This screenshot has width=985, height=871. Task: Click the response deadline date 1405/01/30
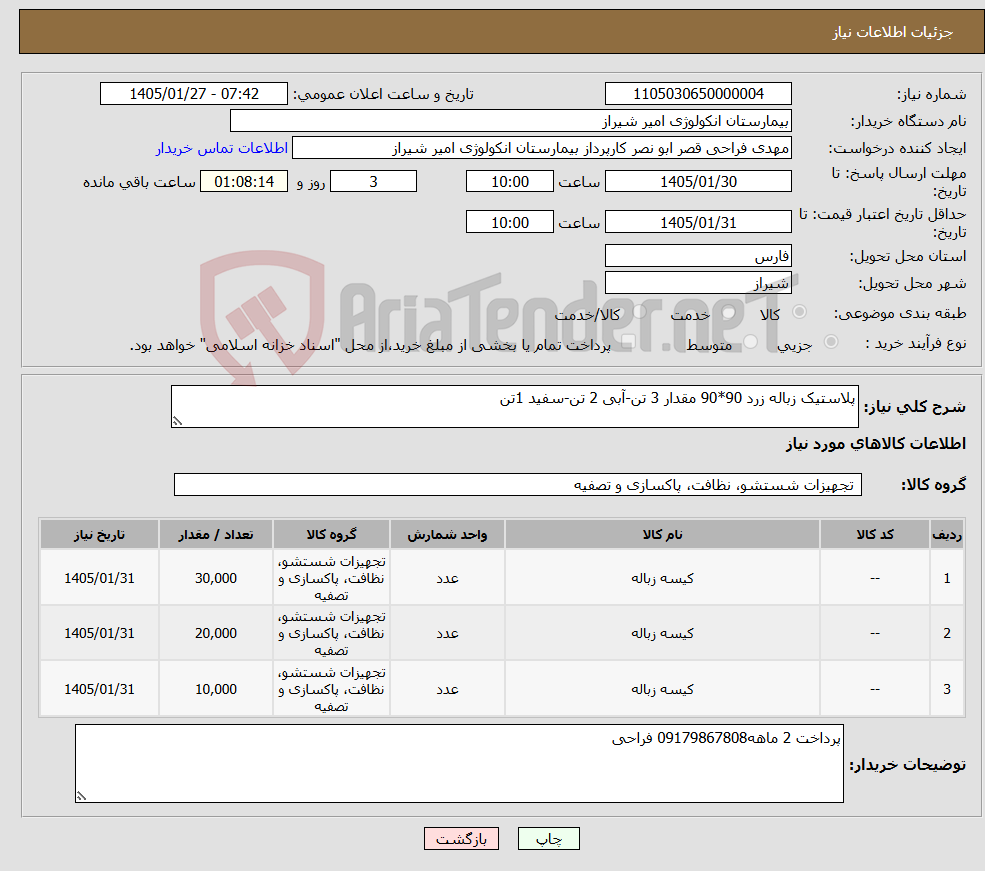[x=698, y=181]
